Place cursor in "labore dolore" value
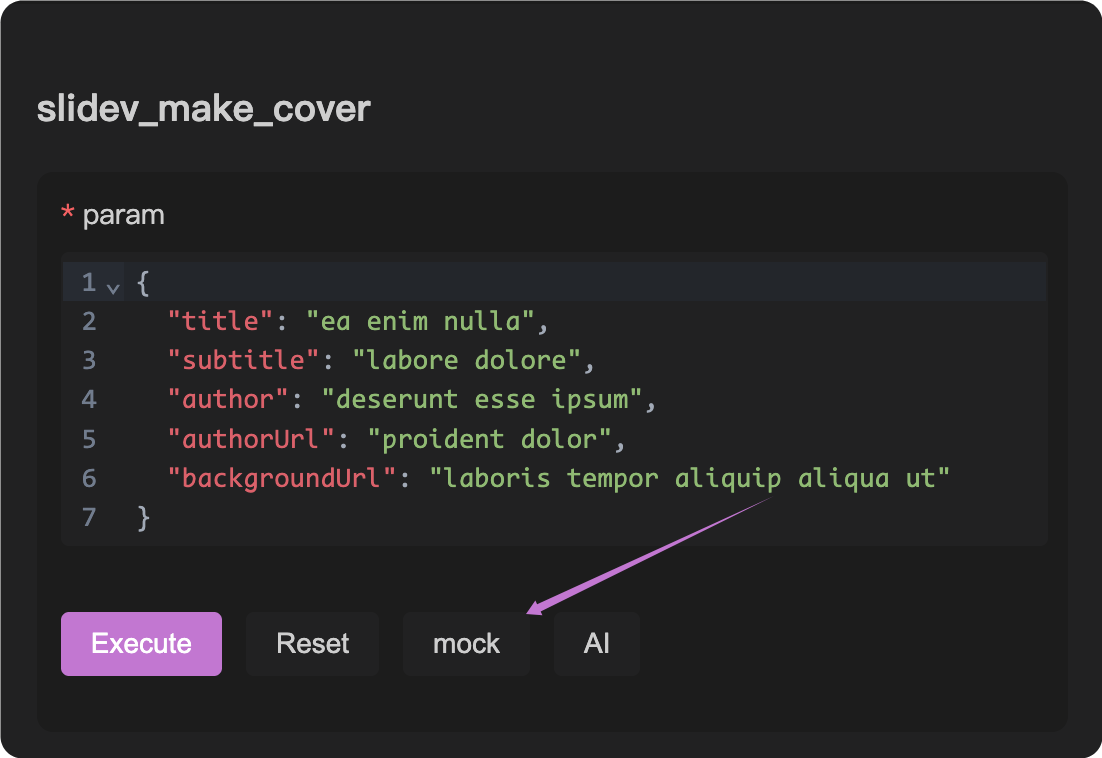This screenshot has width=1102, height=758. pos(466,361)
